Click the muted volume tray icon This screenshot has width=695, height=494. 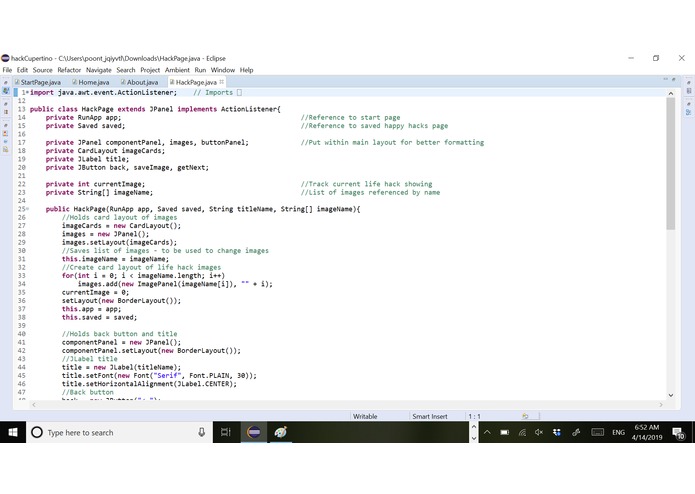pos(539,432)
